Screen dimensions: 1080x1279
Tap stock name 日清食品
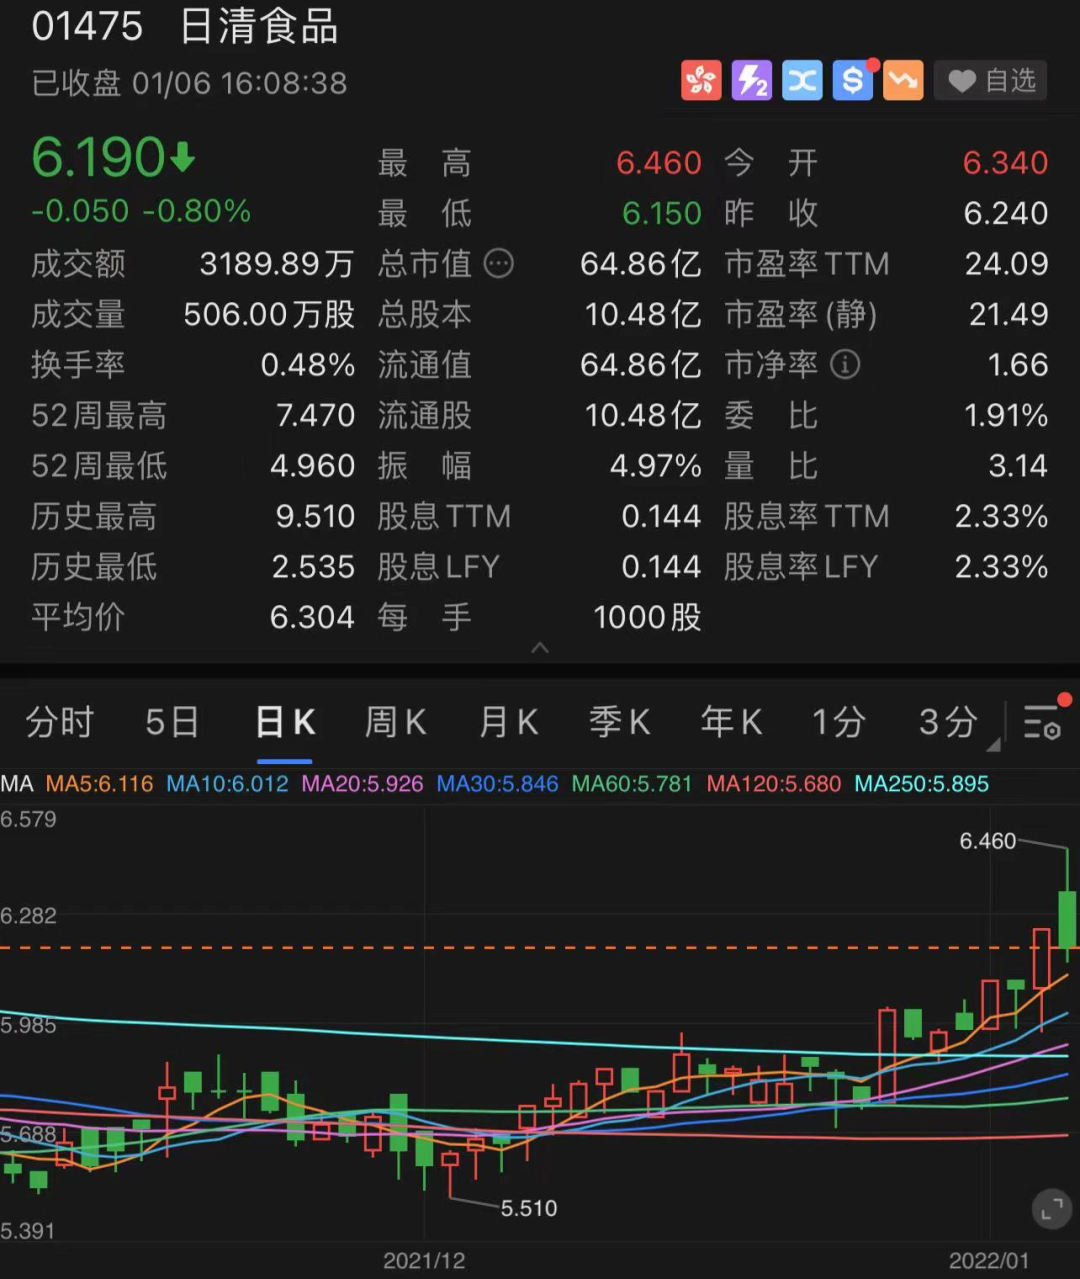tap(260, 27)
